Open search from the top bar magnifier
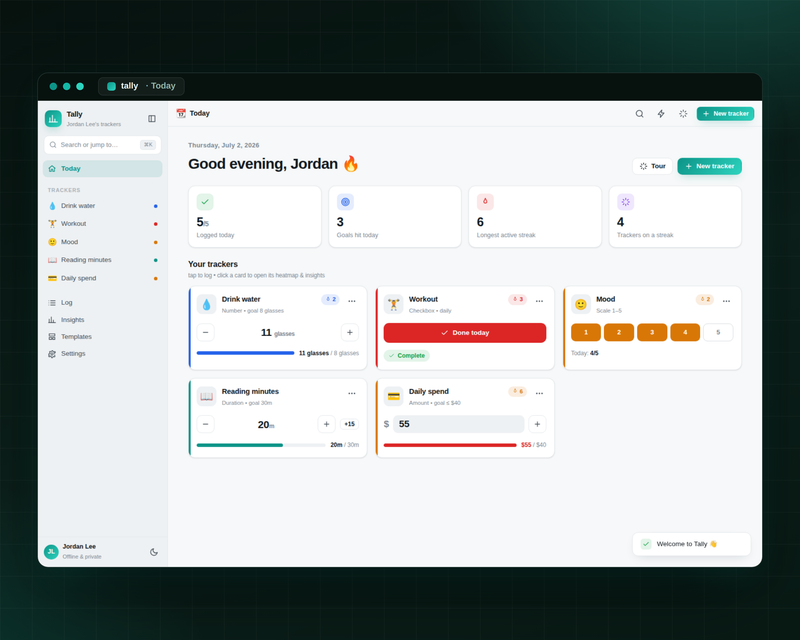The width and height of the screenshot is (800, 640). (x=639, y=114)
